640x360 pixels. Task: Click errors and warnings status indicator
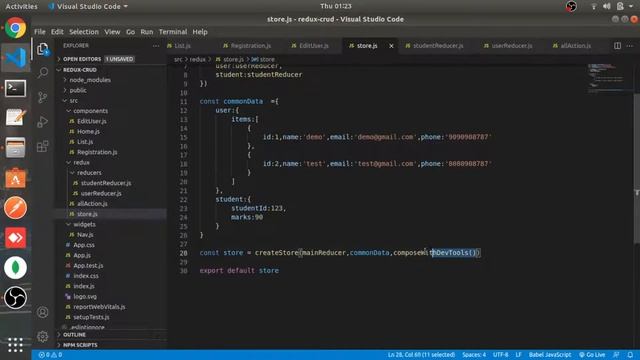[50, 355]
